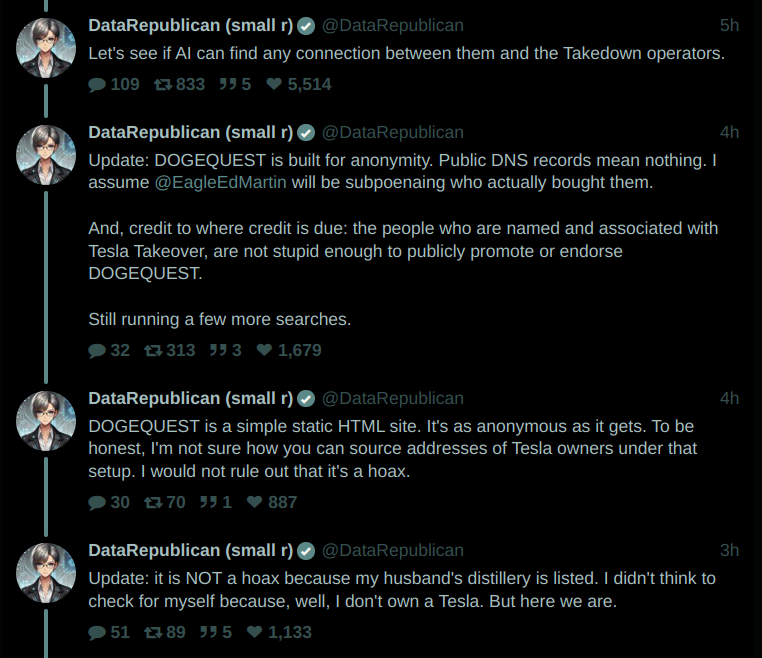This screenshot has height=658, width=762.
Task: Open the 5h timestamp of the first tweet
Action: 729,25
